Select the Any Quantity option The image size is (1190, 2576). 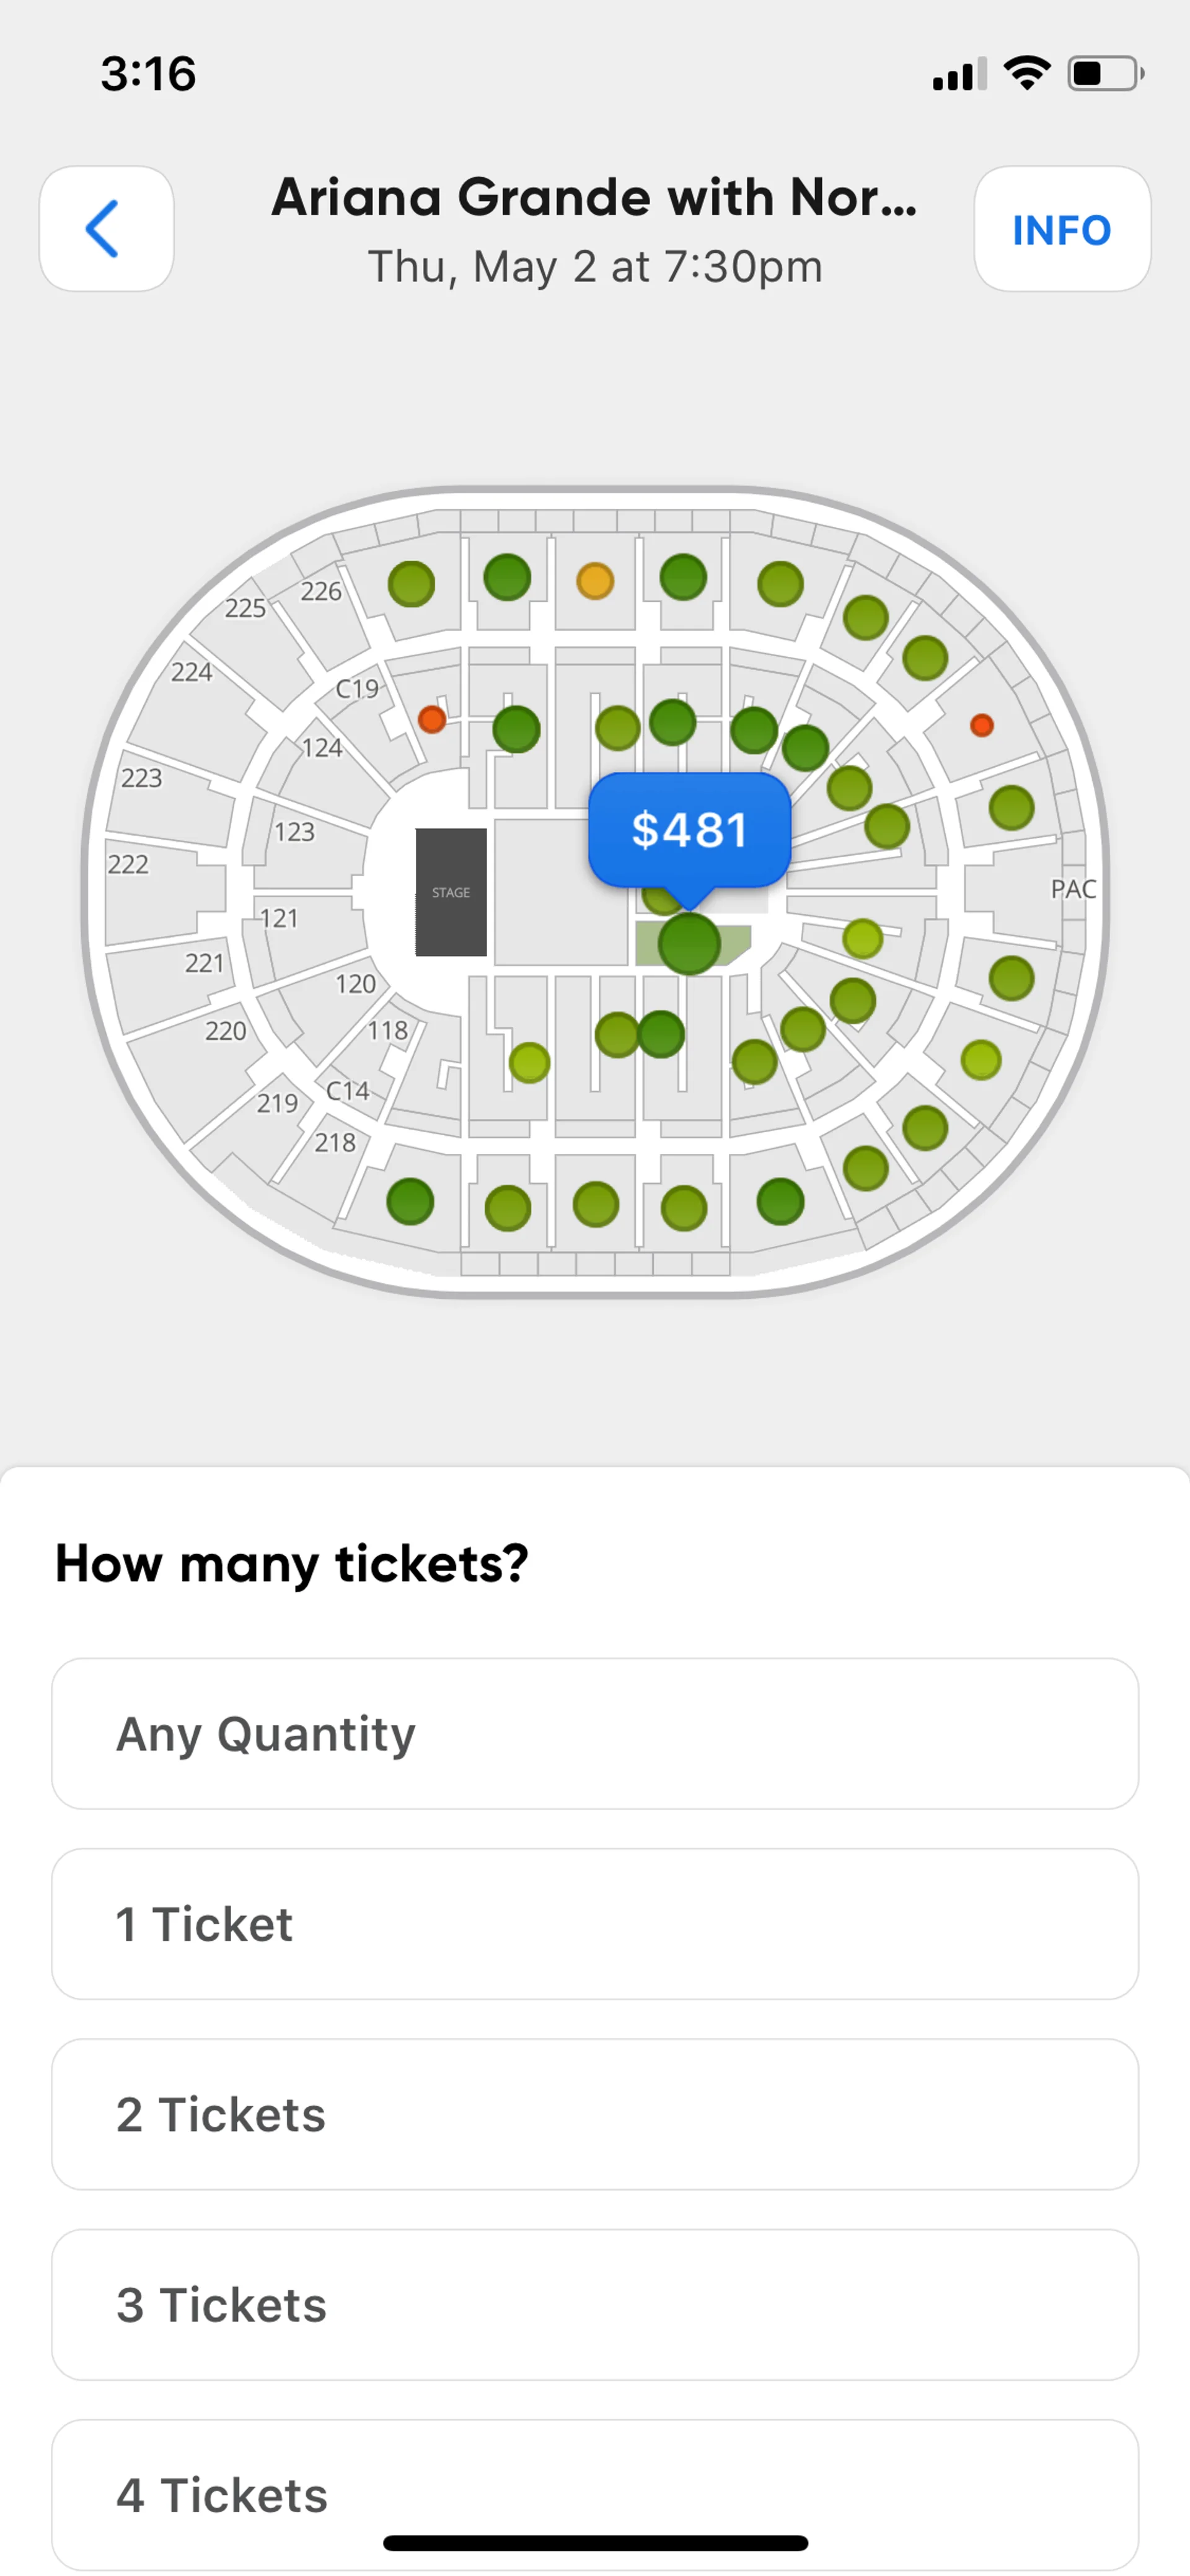tap(595, 1734)
